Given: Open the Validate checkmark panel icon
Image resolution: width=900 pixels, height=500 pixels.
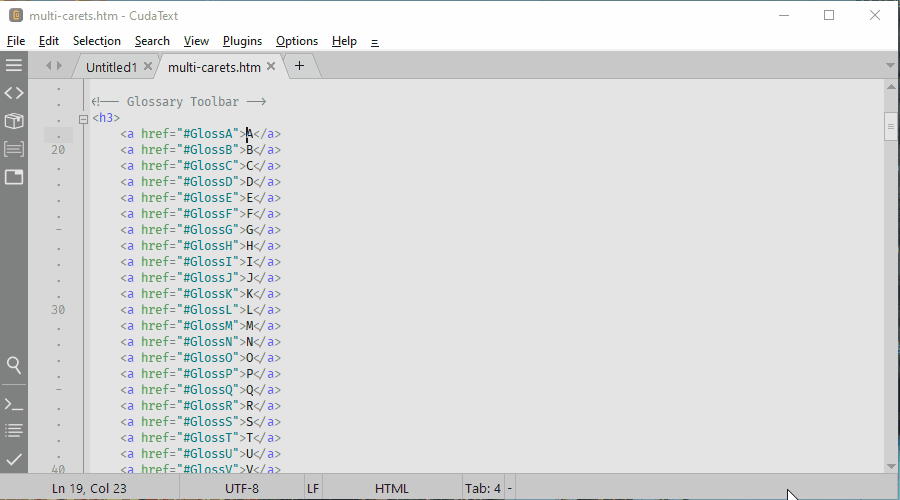Looking at the screenshot, I should pos(14,459).
